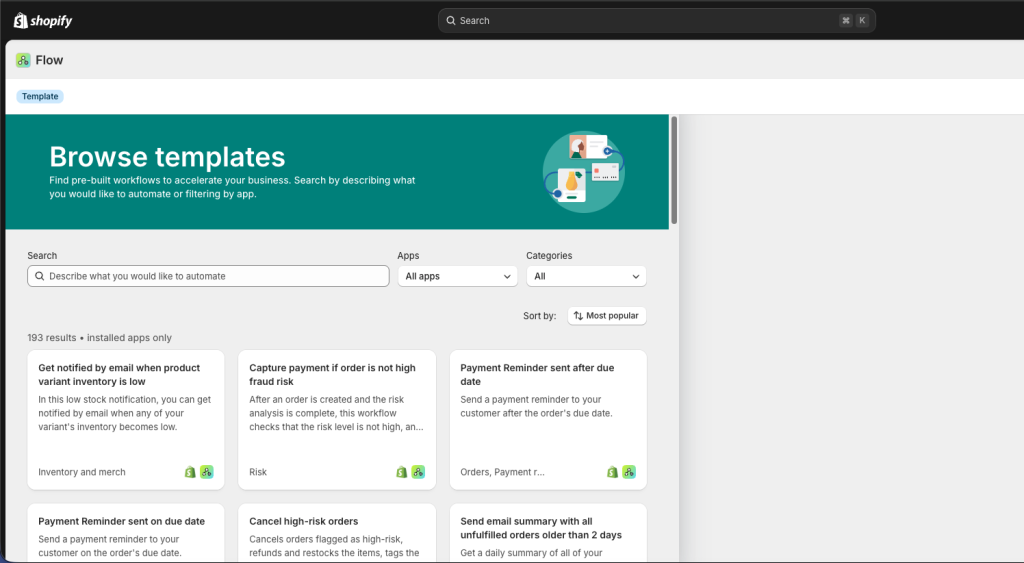The width and height of the screenshot is (1024, 563).
Task: Click Shopify bag icon on Payment Reminder after due date card
Action: click(x=612, y=472)
